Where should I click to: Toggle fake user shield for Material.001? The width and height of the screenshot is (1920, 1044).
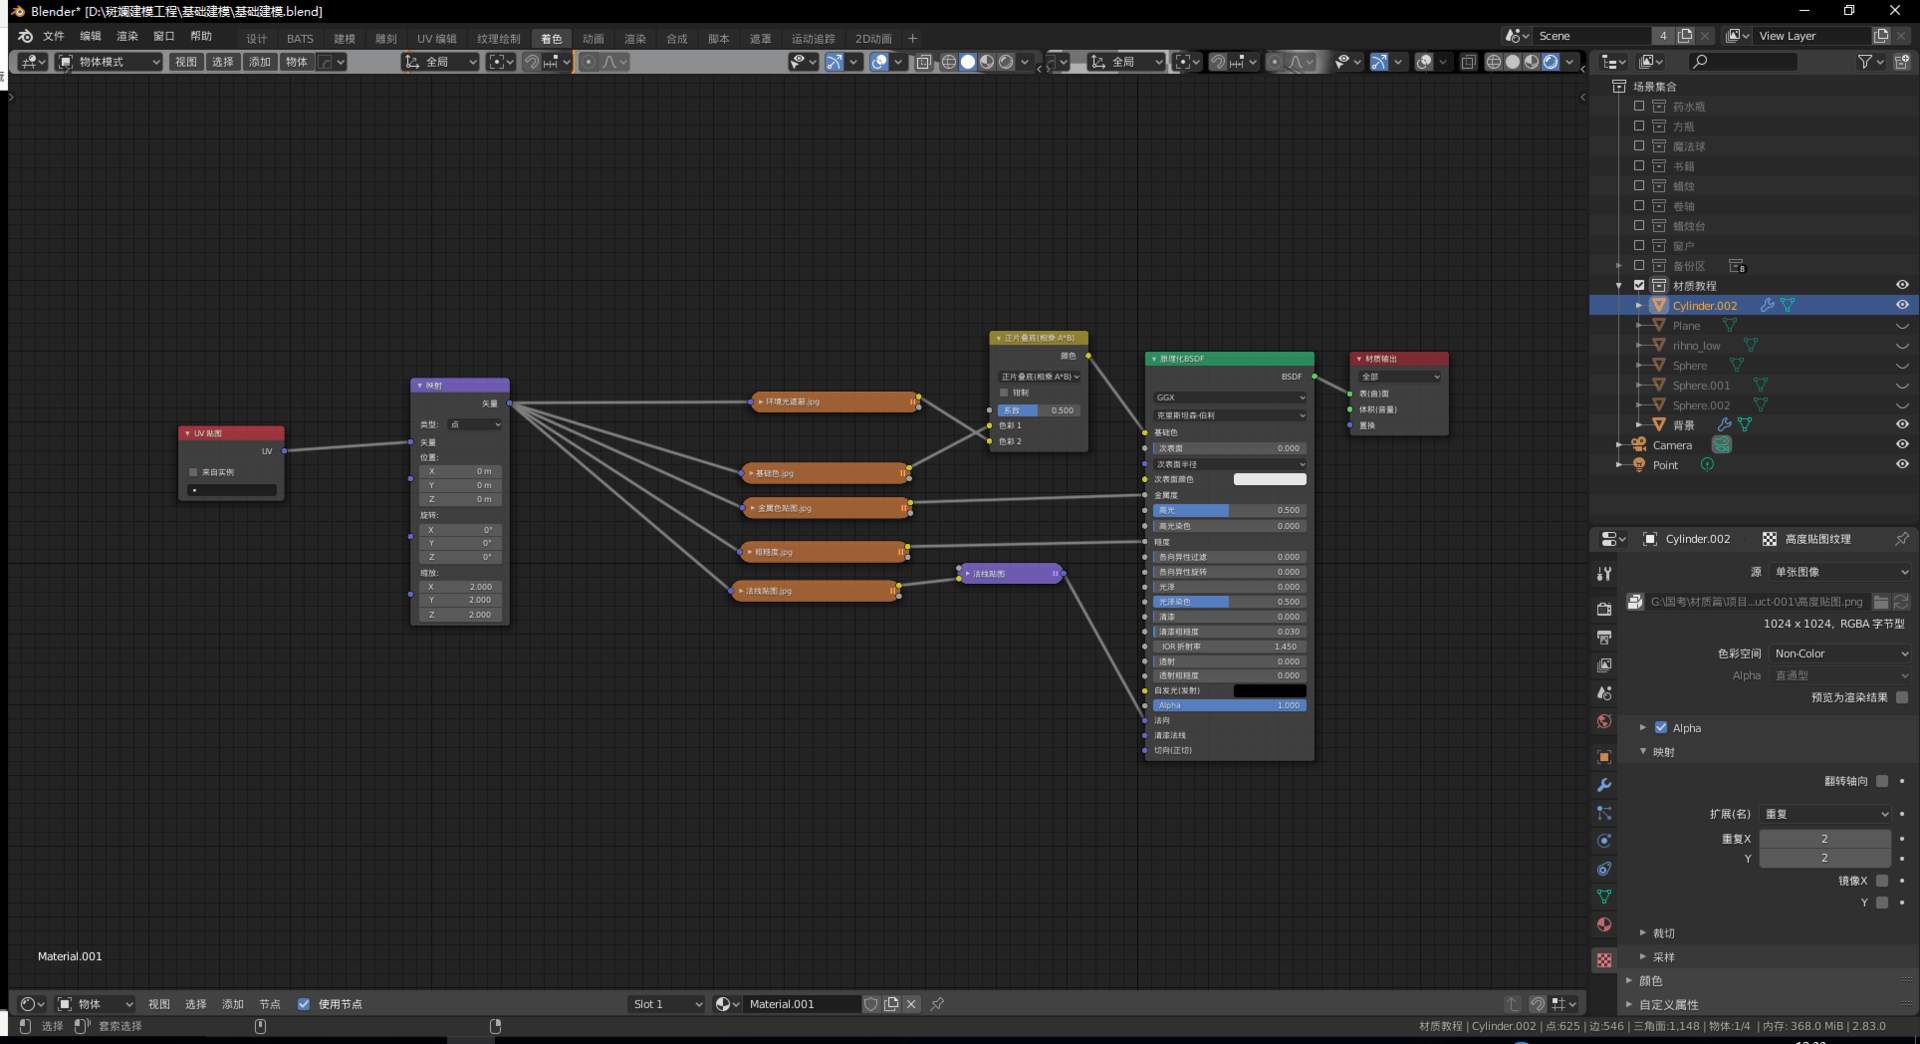871,1004
